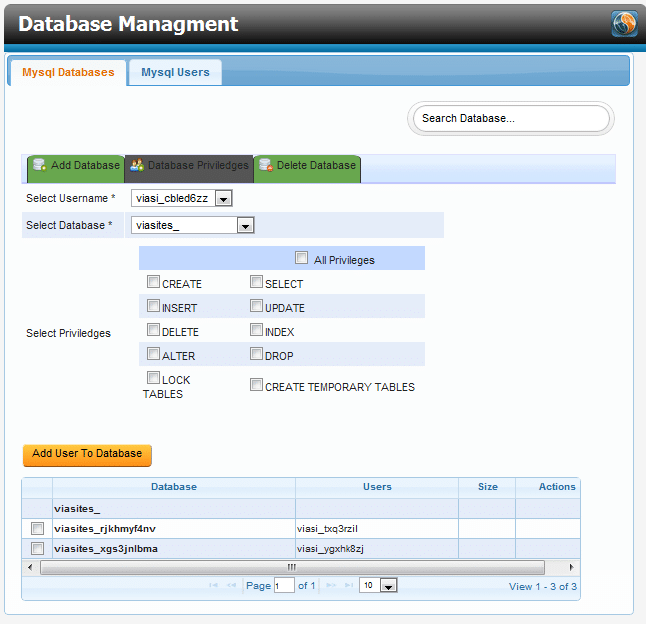This screenshot has height=624, width=646.
Task: Click the globe logo icon in header
Action: [x=625, y=24]
